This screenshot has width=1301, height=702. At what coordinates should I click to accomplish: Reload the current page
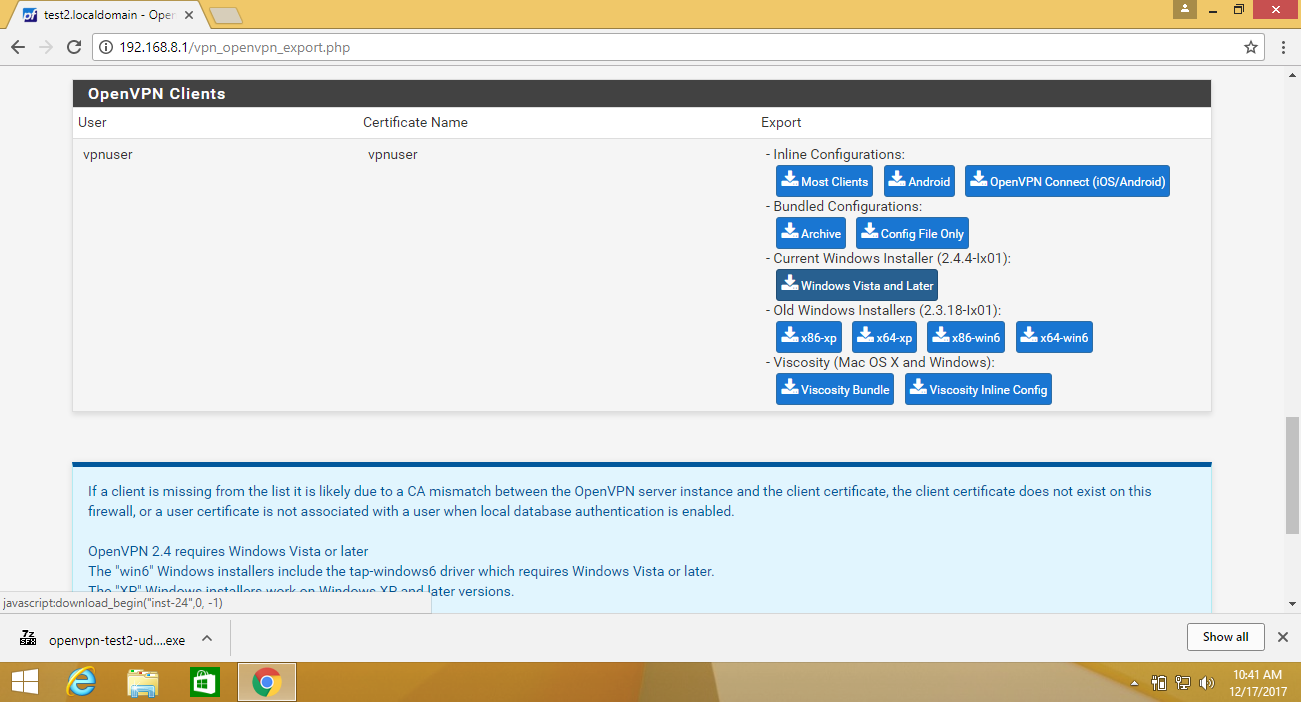click(74, 47)
